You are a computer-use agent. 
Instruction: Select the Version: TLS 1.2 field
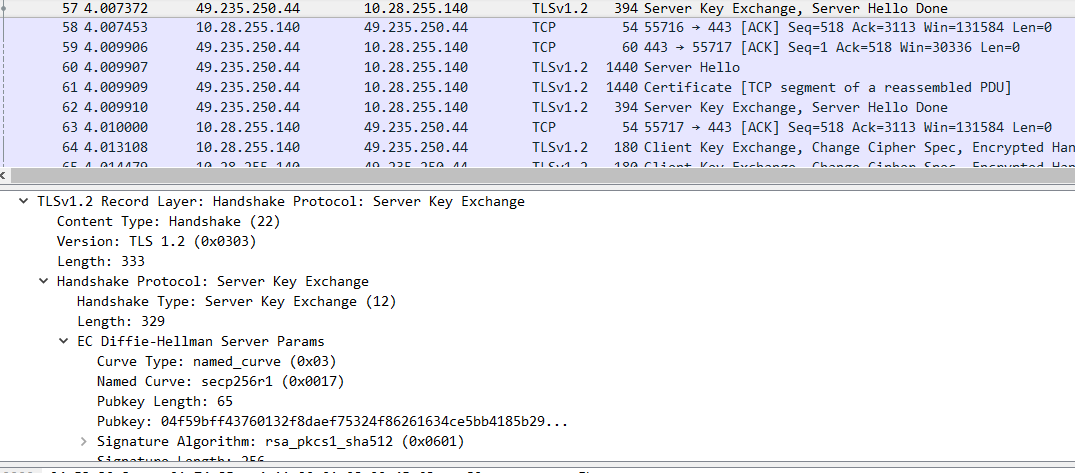[143, 241]
